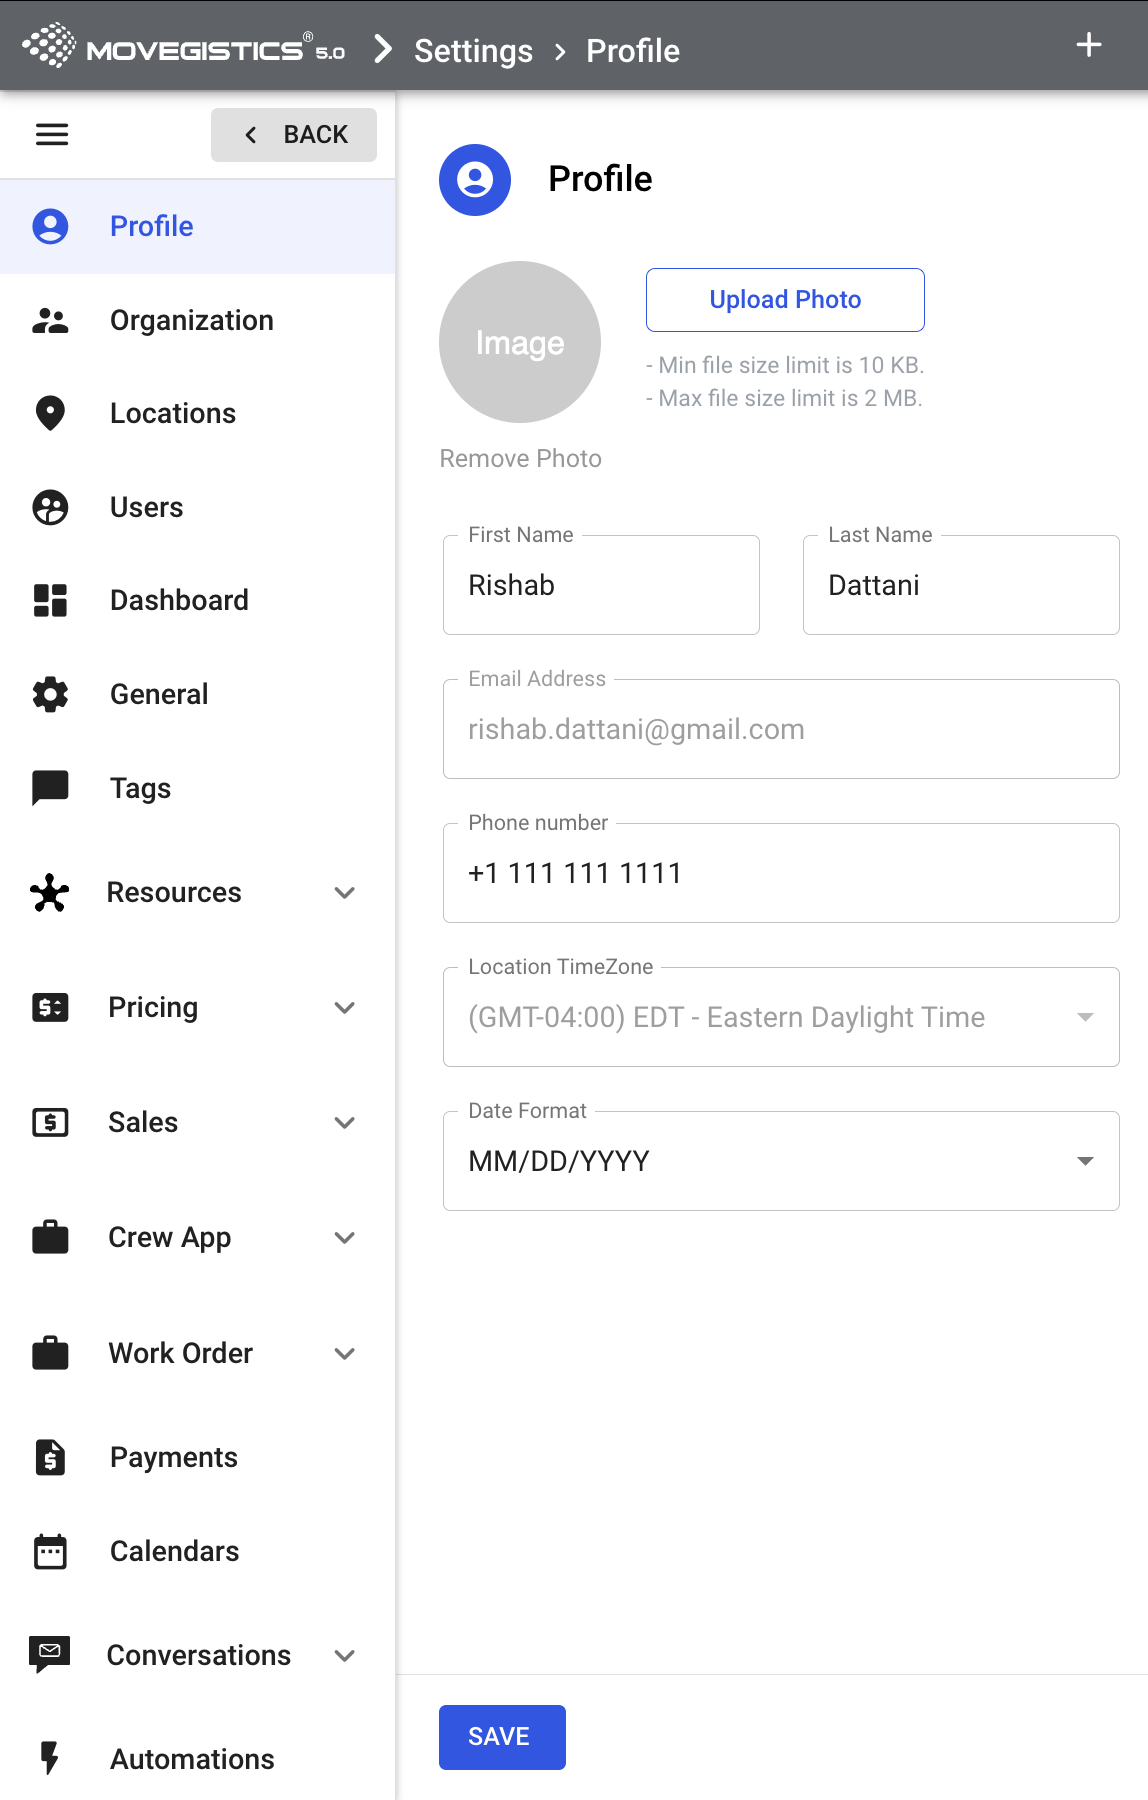Expand the Resources section chevron
1148x1800 pixels.
click(x=345, y=892)
